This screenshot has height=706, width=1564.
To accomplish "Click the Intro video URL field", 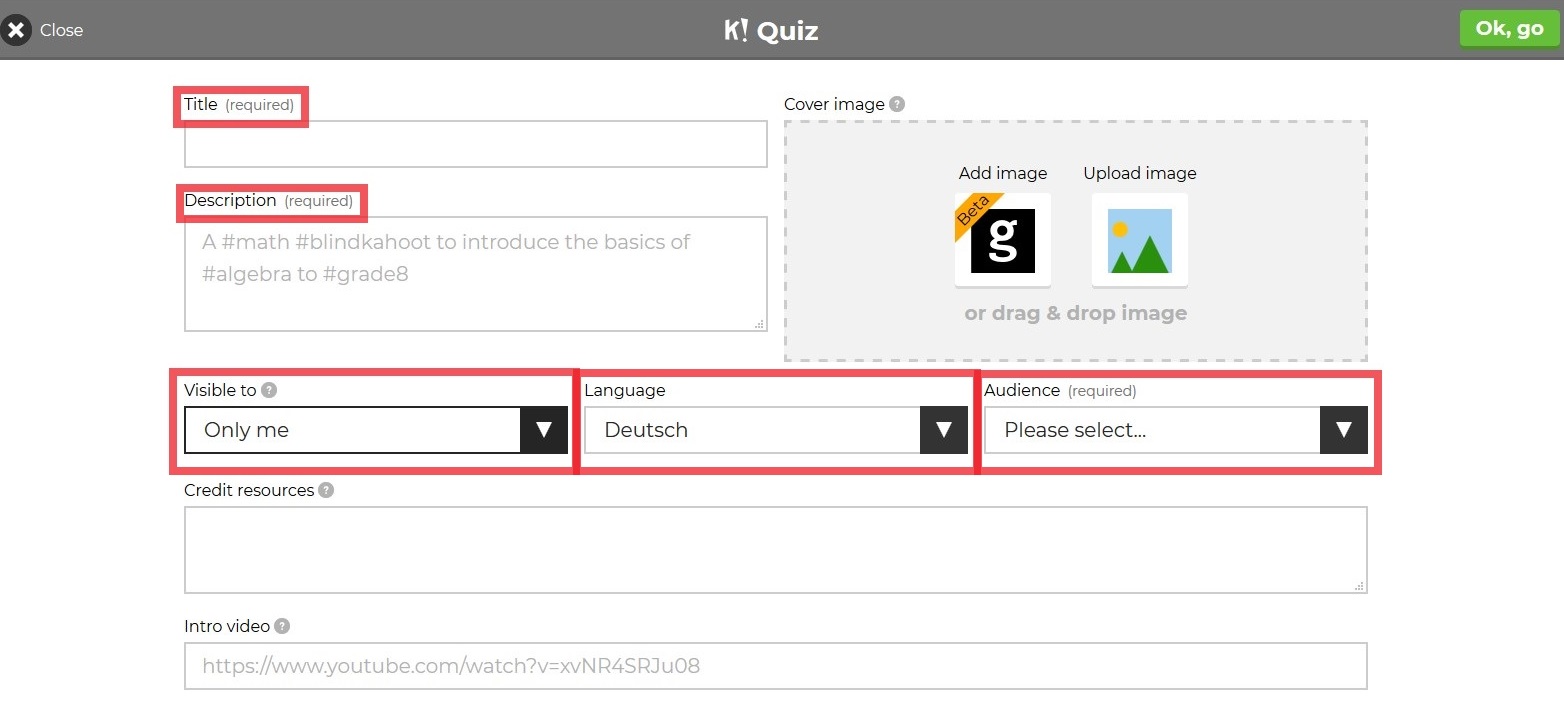I will (775, 666).
